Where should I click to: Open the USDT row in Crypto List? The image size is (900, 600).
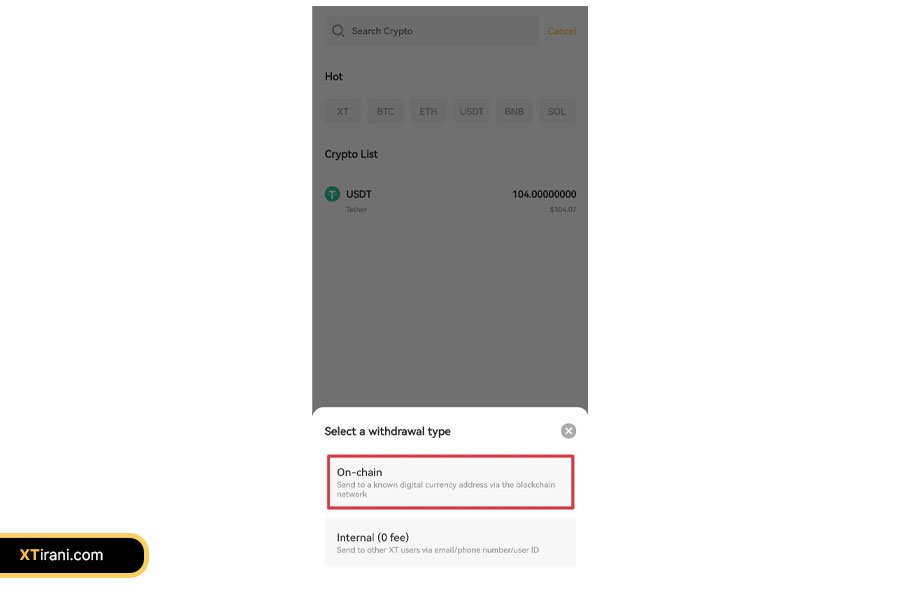point(451,200)
